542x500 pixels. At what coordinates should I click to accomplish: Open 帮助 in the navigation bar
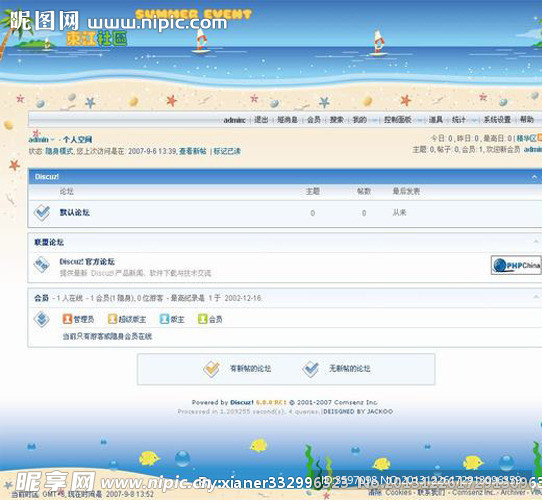click(527, 120)
